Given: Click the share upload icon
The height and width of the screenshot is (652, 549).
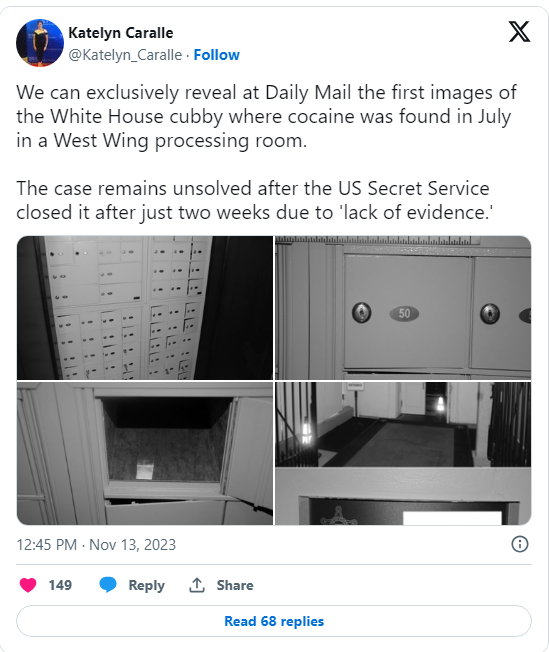Looking at the screenshot, I should coord(197,585).
